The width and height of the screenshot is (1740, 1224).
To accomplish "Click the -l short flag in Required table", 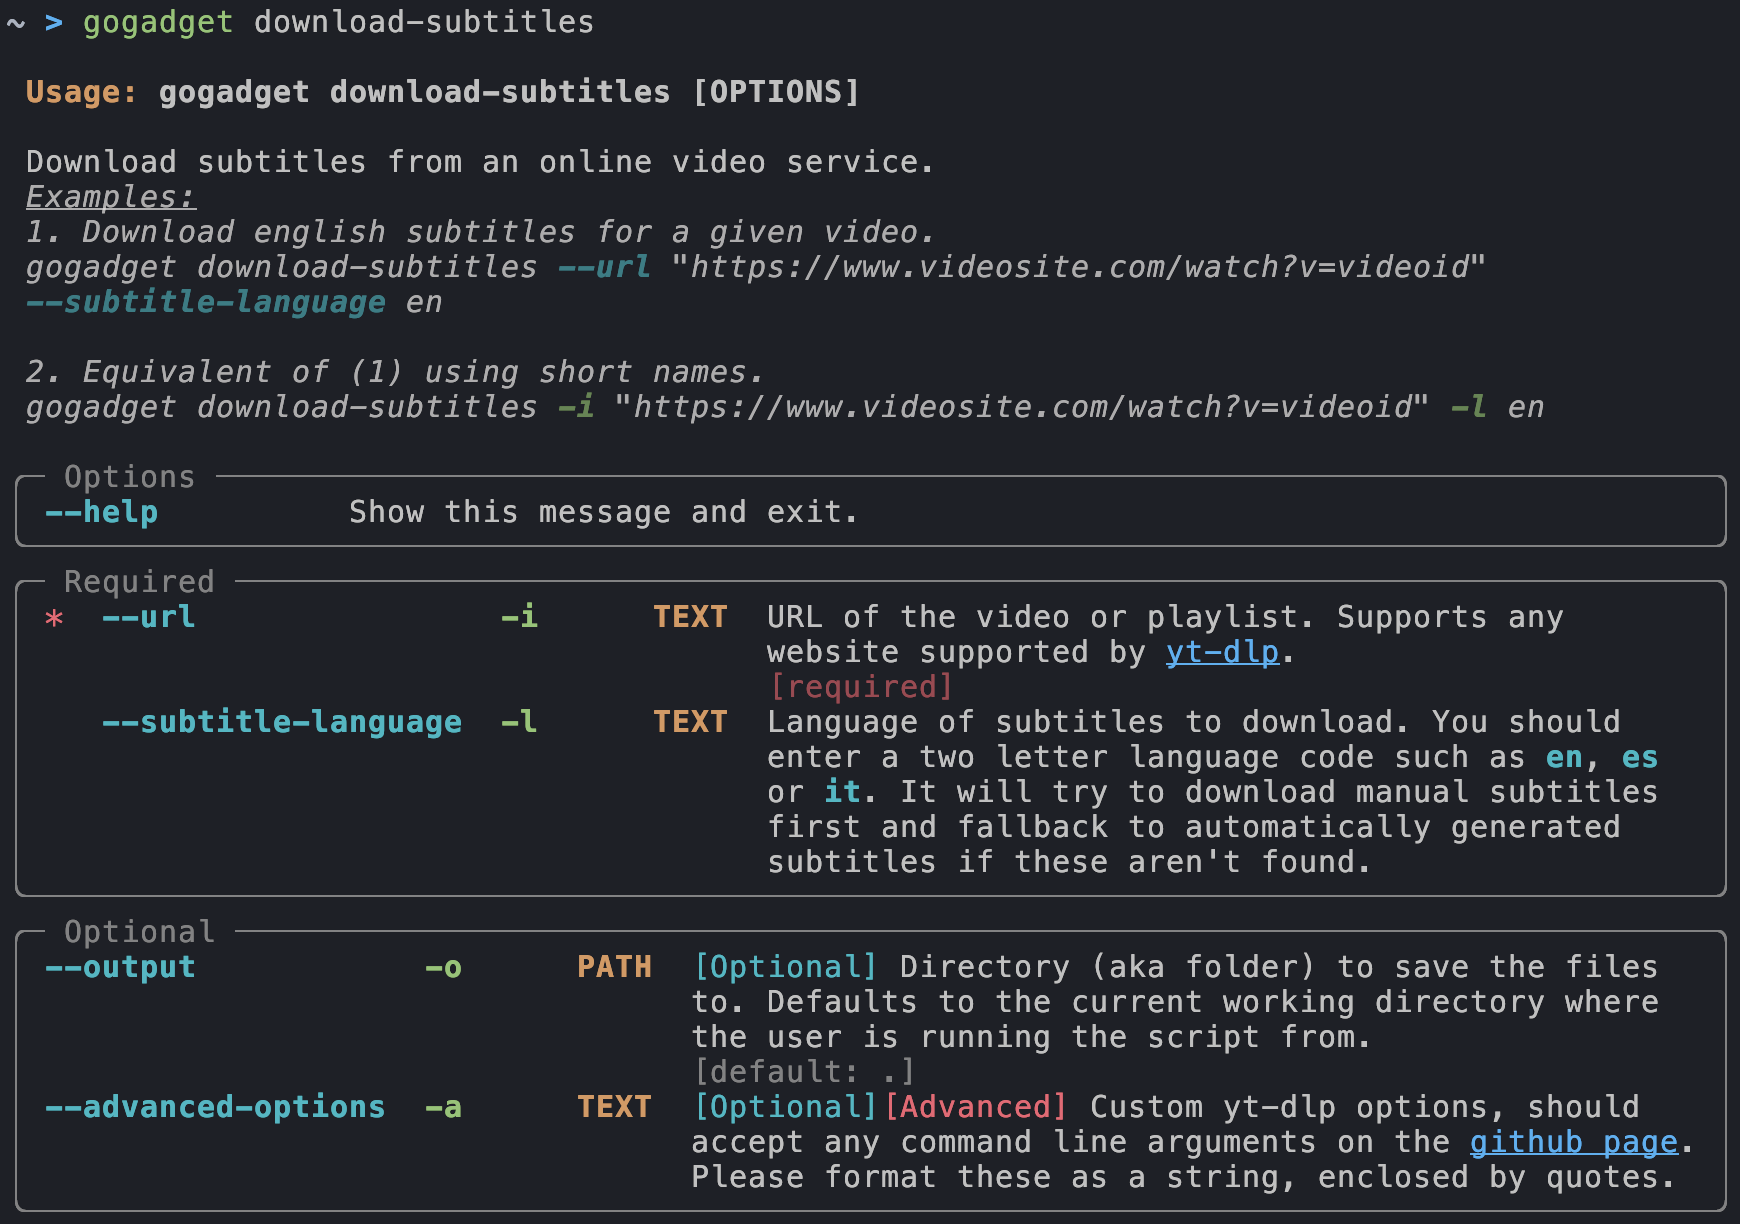I will (519, 722).
